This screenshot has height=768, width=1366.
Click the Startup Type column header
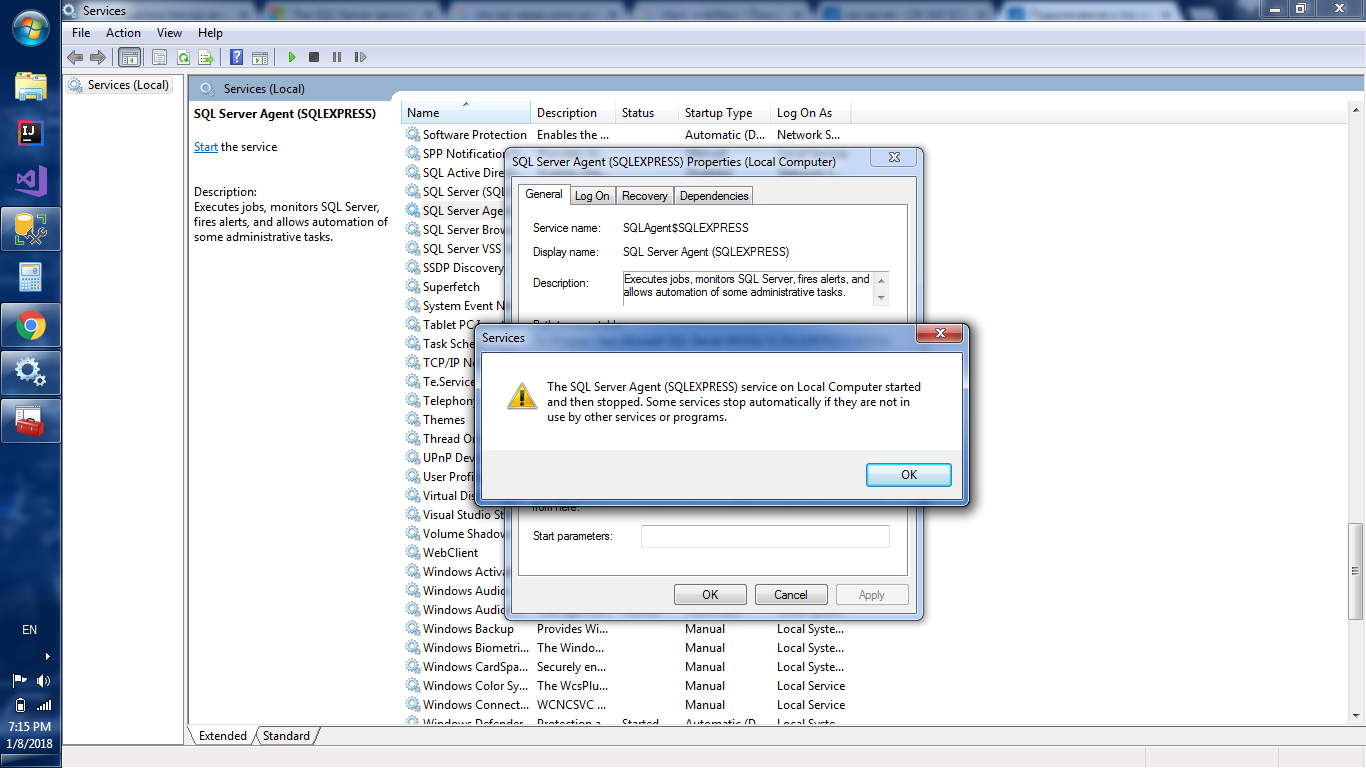725,113
